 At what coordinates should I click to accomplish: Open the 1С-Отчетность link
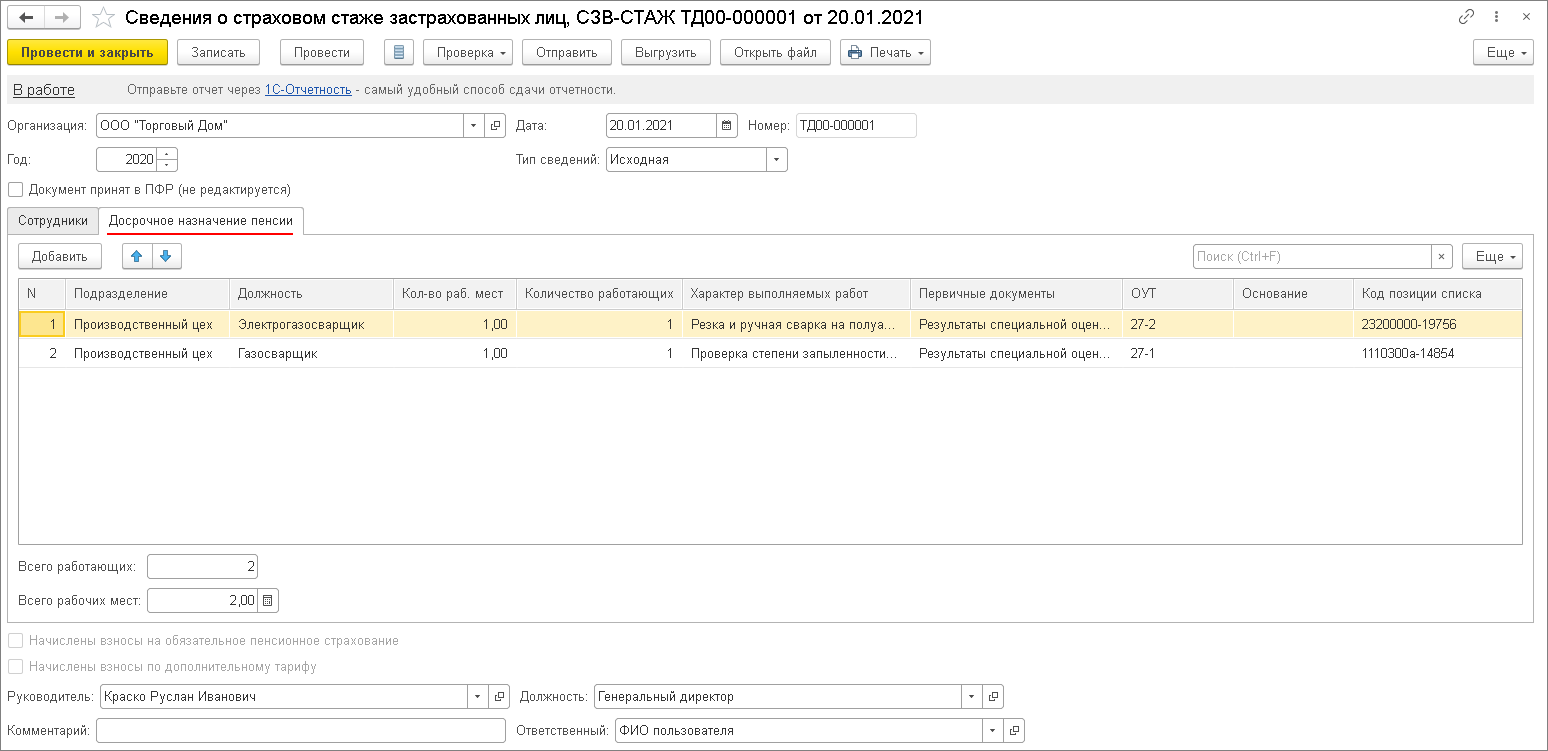click(x=308, y=90)
